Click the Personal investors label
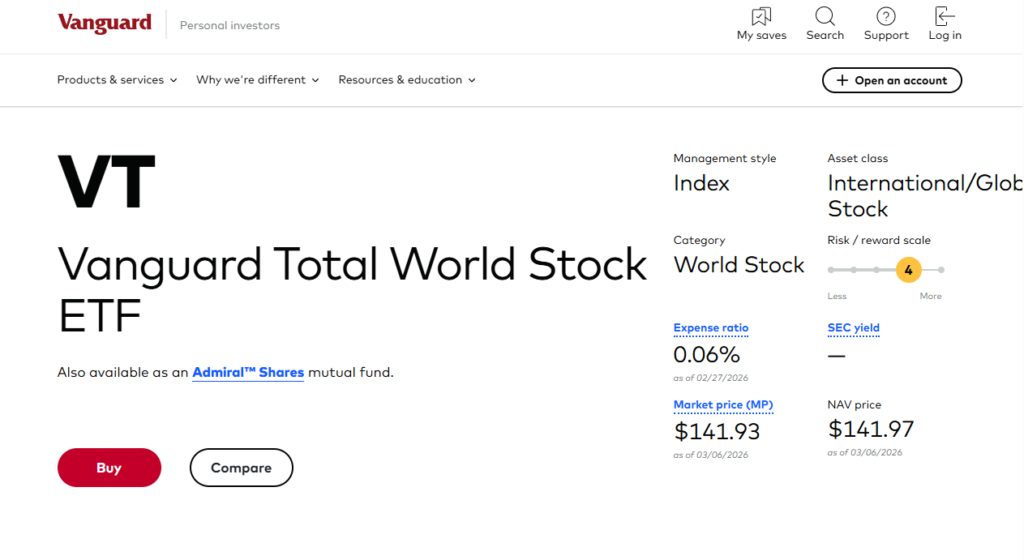This screenshot has width=1024, height=560. (x=230, y=25)
